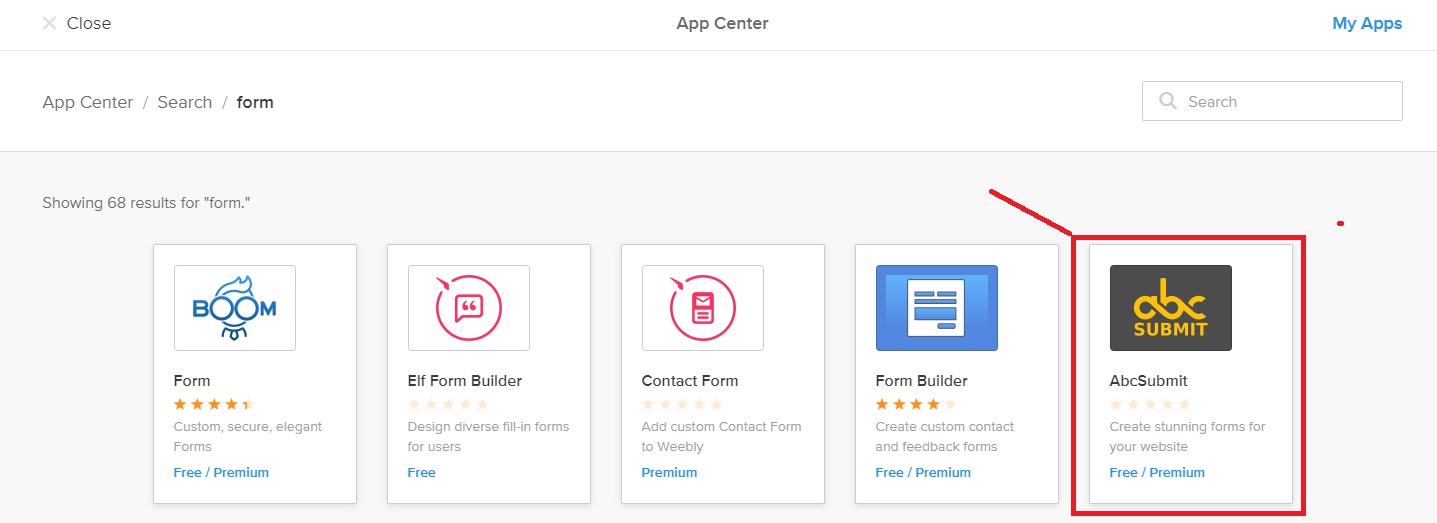This screenshot has height=523, width=1437.
Task: Click the AbcSubmit app title
Action: (1148, 381)
